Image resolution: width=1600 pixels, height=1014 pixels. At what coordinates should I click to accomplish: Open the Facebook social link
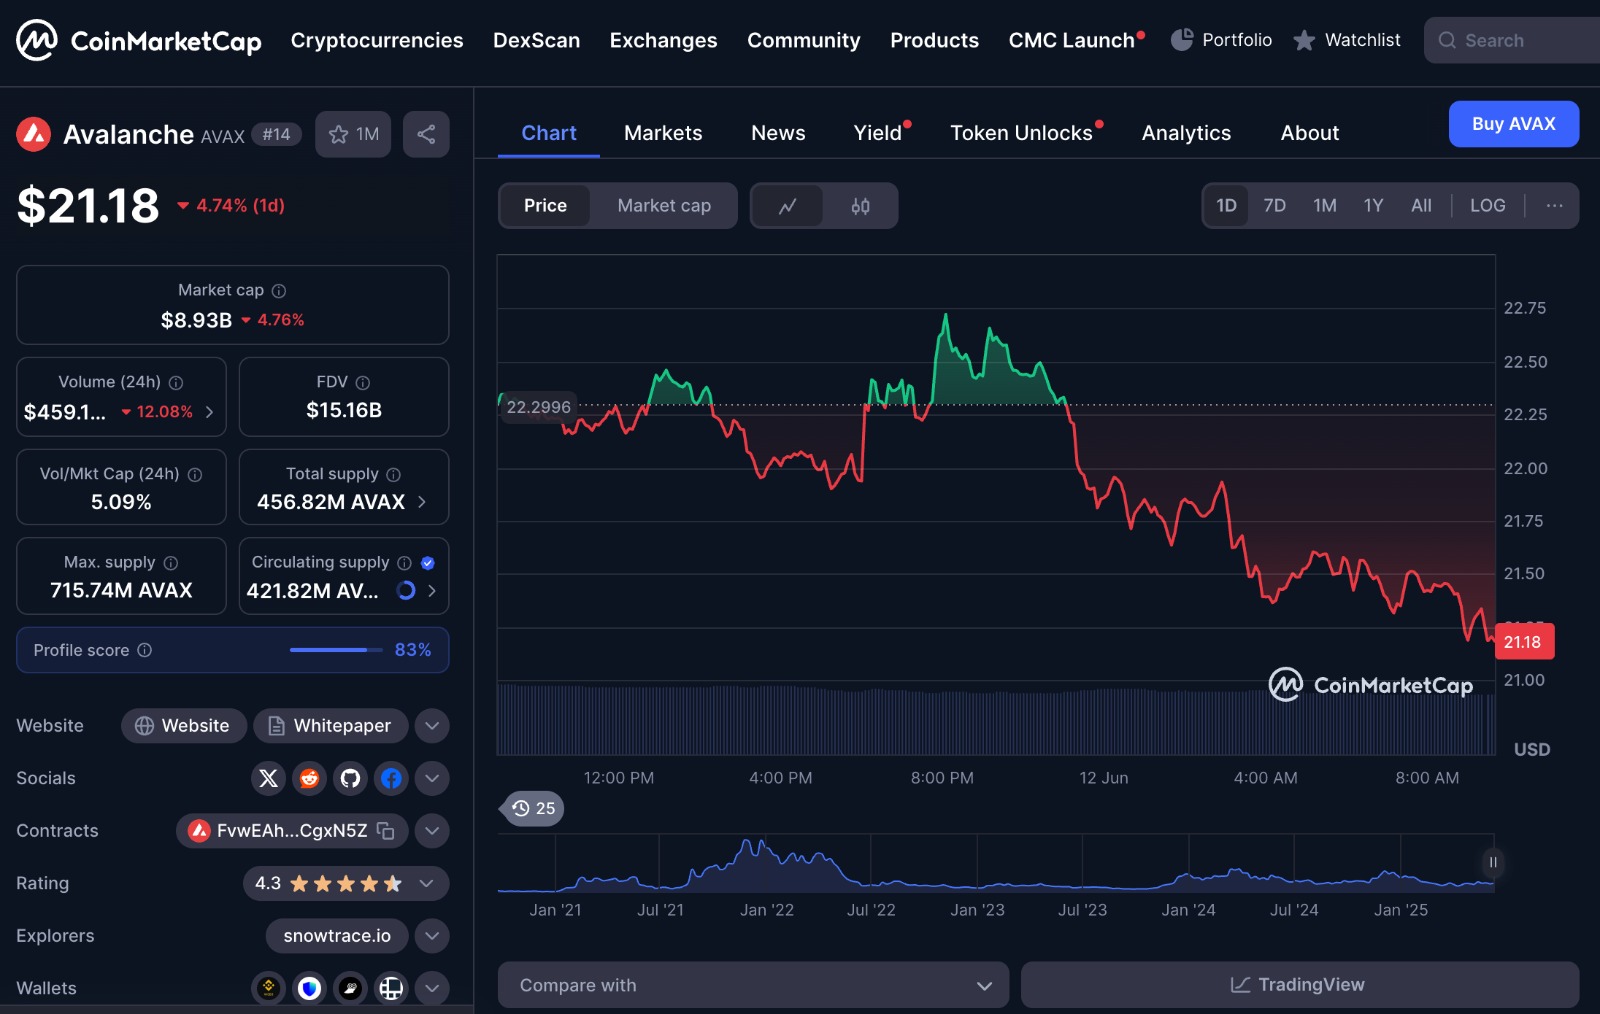391,778
